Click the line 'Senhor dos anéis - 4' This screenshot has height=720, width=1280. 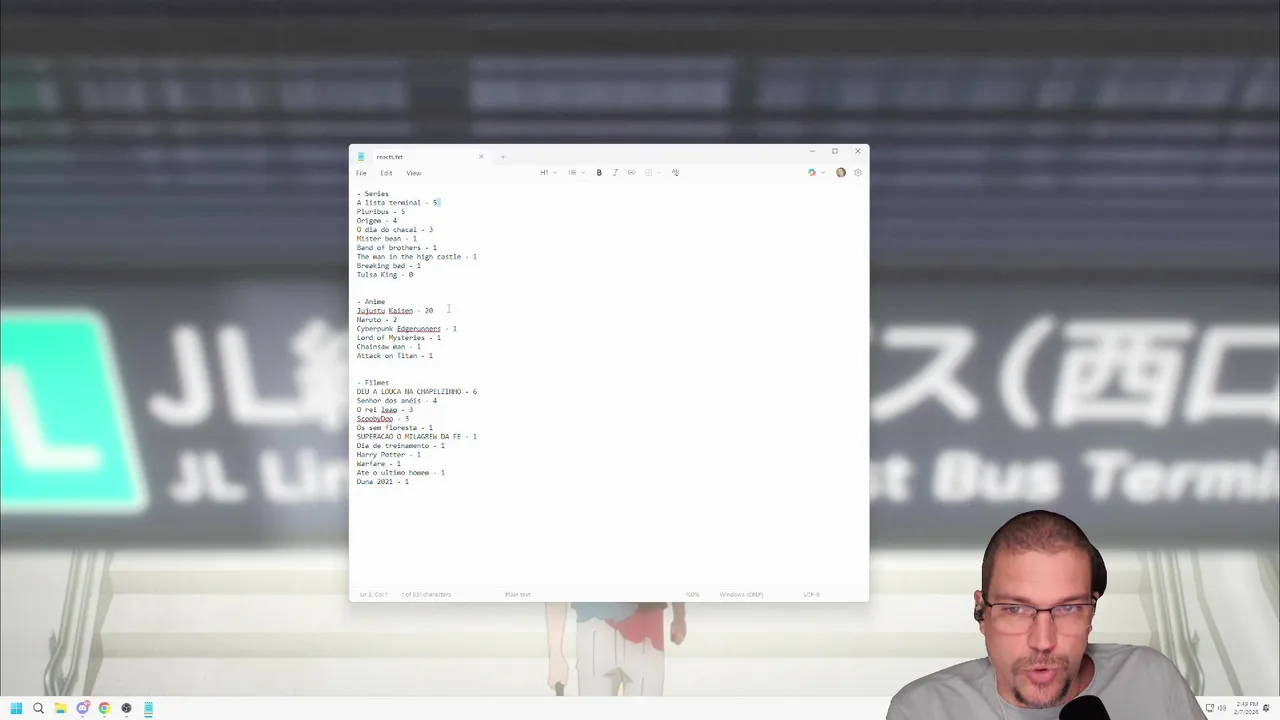[x=397, y=401]
